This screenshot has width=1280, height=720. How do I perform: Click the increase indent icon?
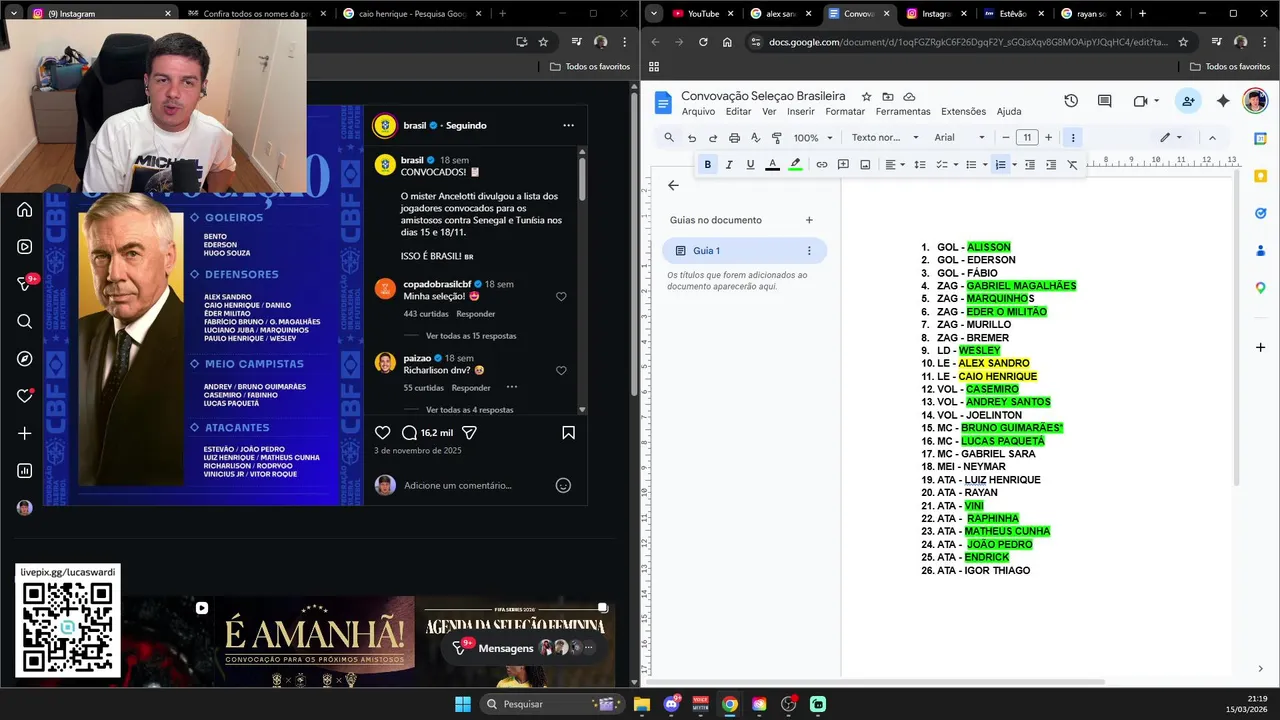1051,165
